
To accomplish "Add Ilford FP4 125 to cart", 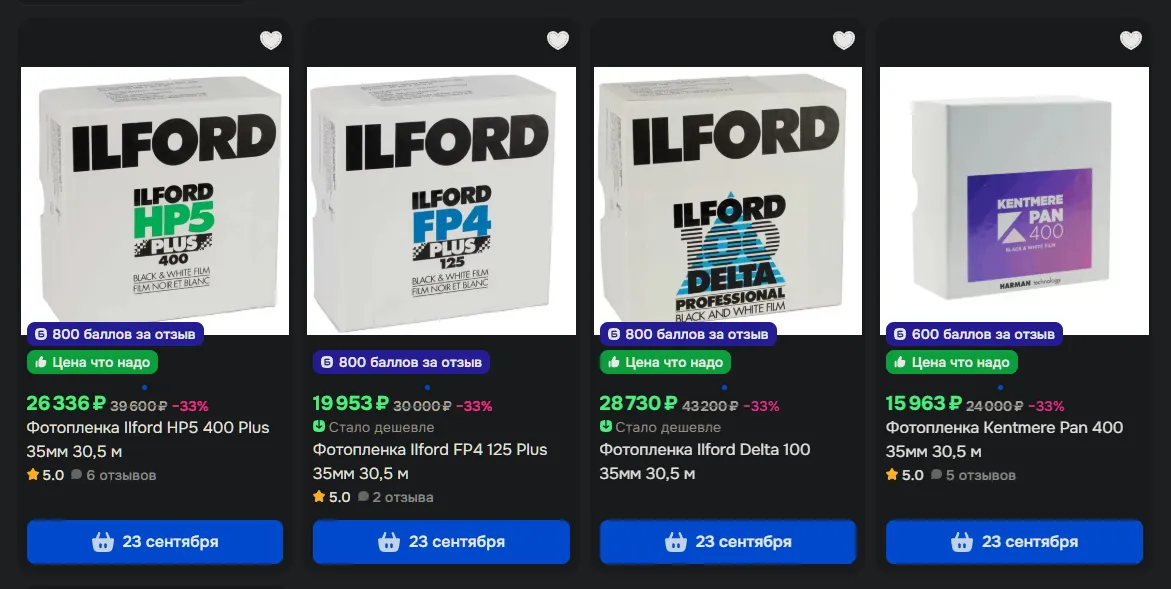I will (x=441, y=542).
